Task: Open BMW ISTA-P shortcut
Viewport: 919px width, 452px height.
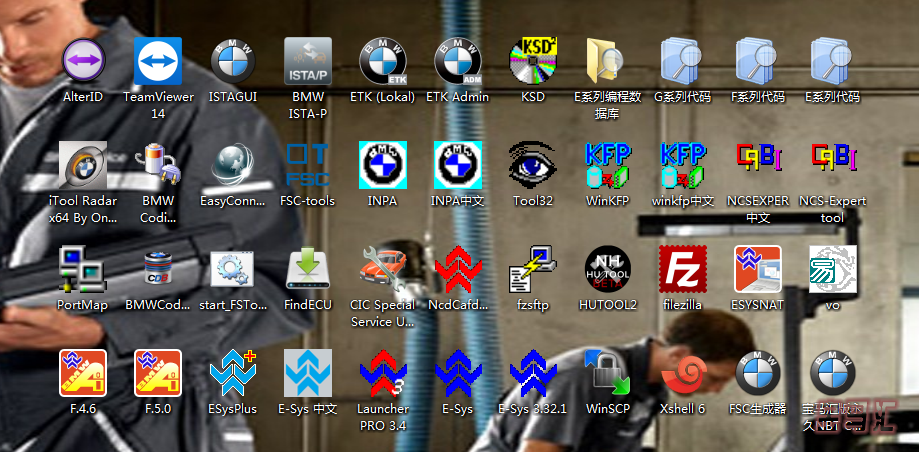Action: pyautogui.click(x=308, y=61)
